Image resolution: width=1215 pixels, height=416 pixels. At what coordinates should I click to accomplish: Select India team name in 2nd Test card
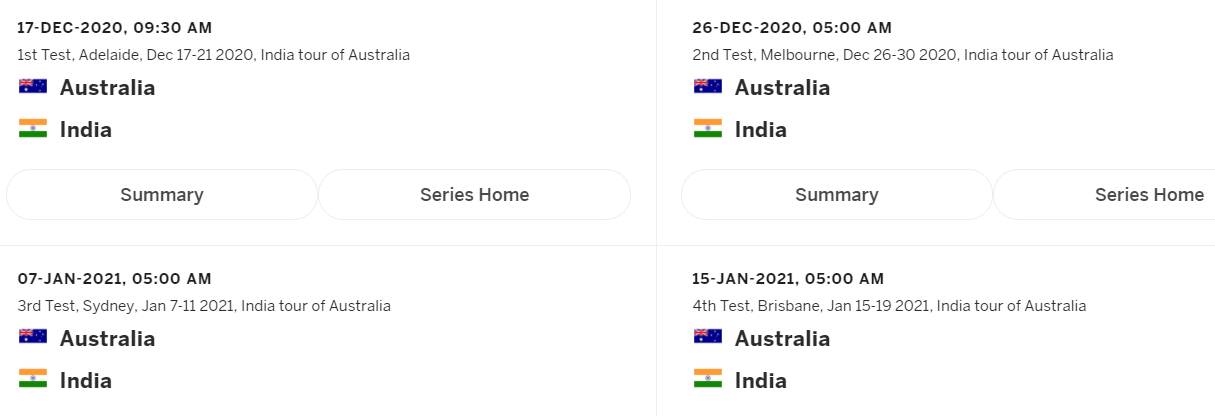coord(761,129)
